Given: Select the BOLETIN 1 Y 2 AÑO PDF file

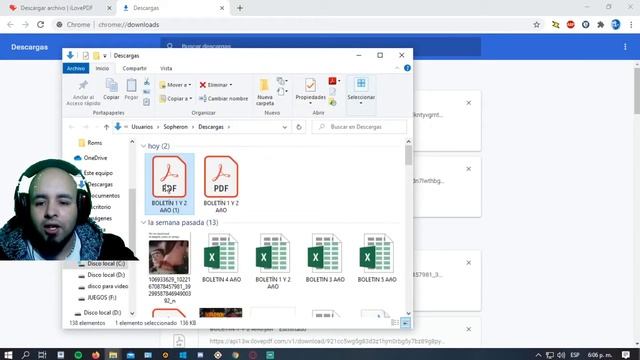Looking at the screenshot, I should click(x=221, y=184).
